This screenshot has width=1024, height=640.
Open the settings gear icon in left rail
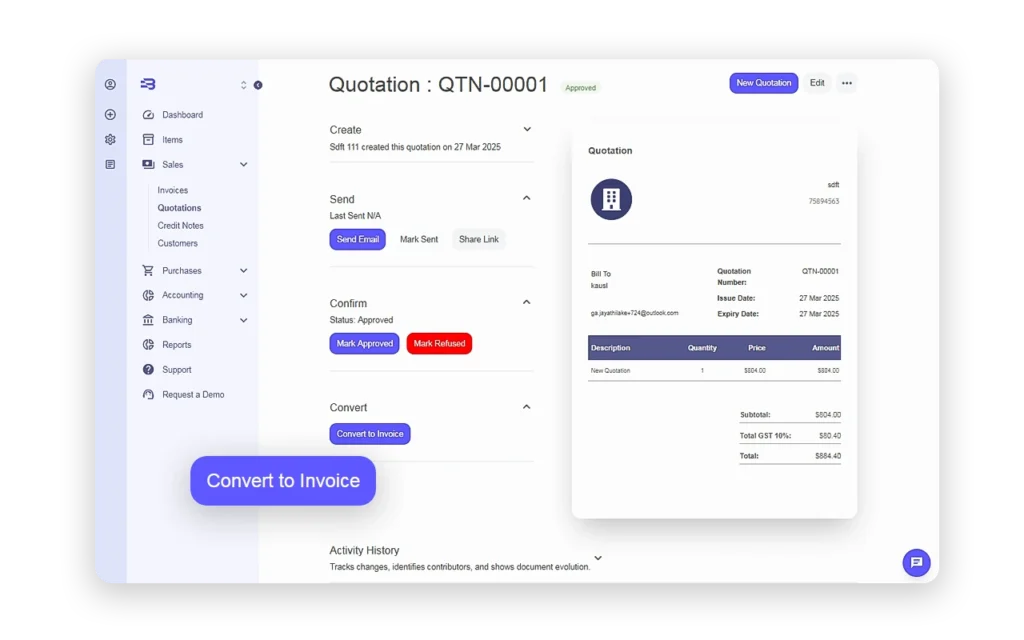tap(110, 139)
